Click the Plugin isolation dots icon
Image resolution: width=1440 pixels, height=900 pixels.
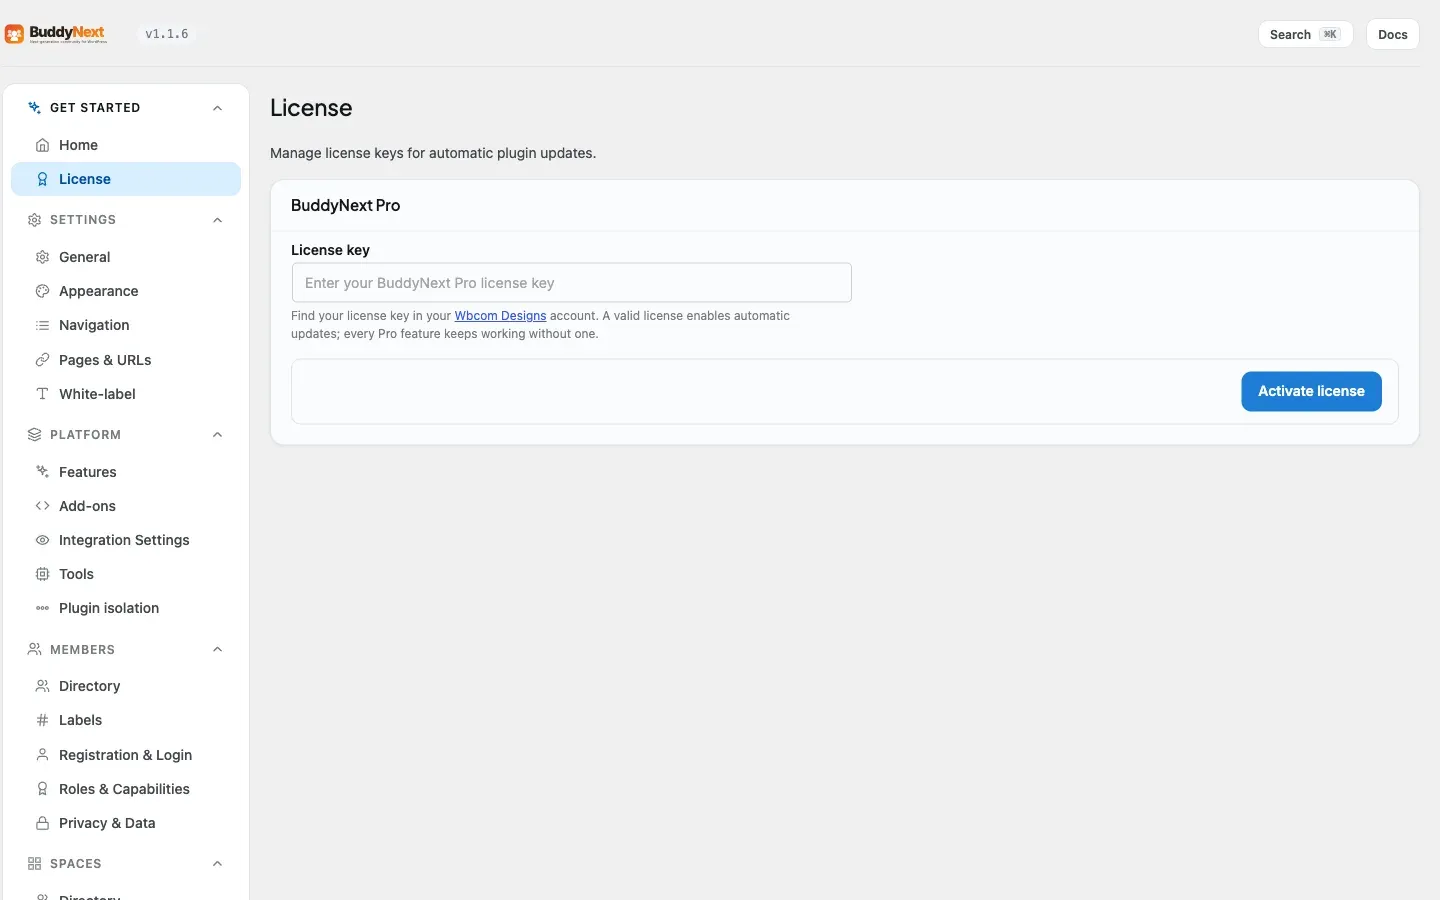42,608
